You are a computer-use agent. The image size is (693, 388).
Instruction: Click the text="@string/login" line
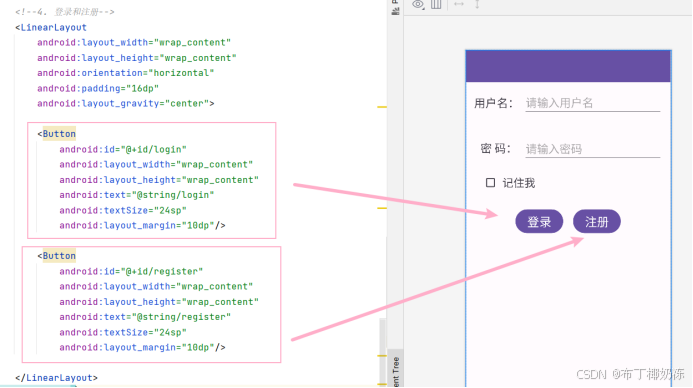pos(137,195)
